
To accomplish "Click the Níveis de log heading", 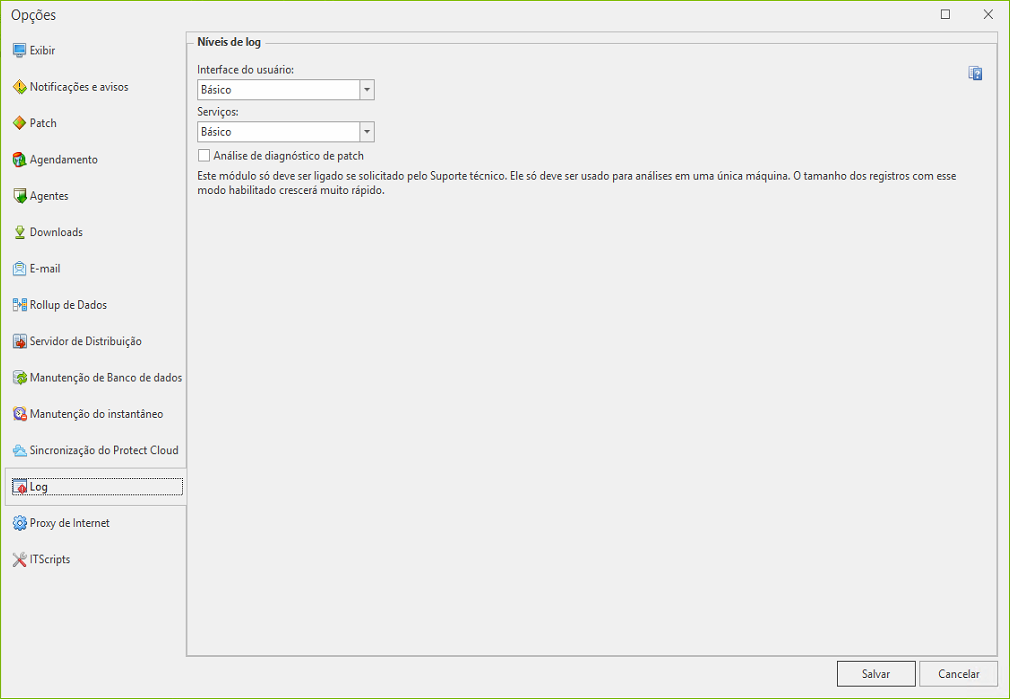I will point(229,43).
